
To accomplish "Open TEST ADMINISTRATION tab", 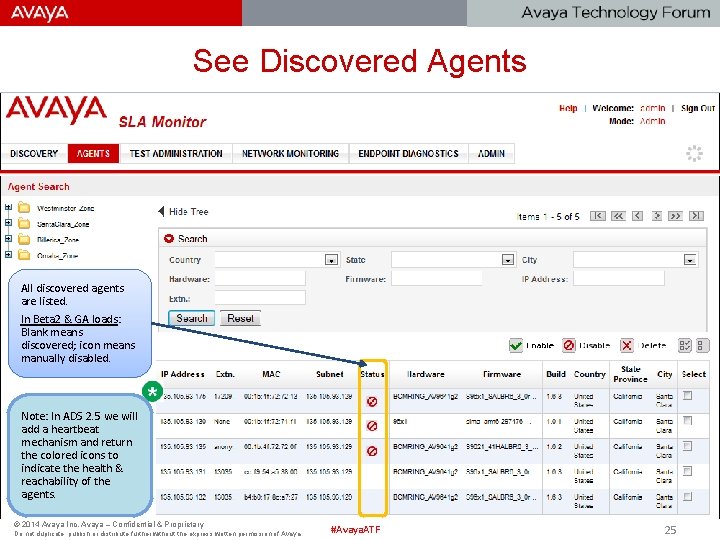I will pyautogui.click(x=176, y=153).
